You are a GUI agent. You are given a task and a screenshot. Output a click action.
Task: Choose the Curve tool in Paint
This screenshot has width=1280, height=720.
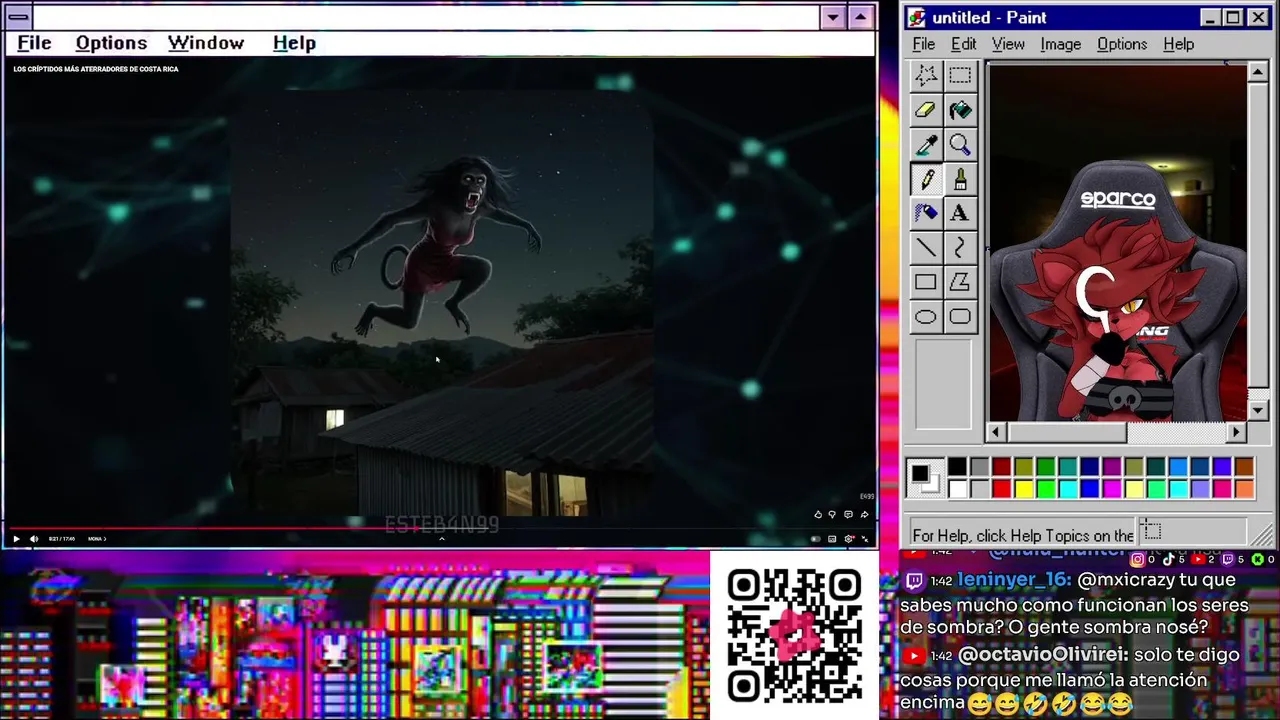[960, 248]
